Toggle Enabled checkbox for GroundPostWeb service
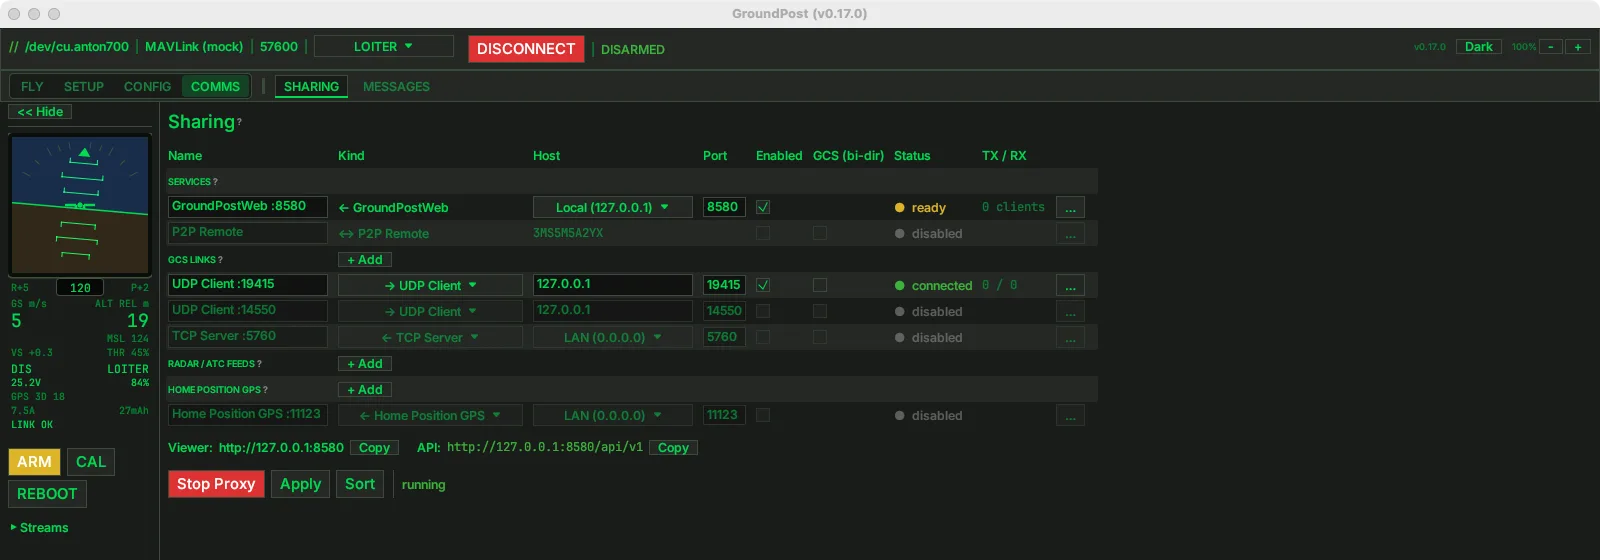 coord(763,207)
